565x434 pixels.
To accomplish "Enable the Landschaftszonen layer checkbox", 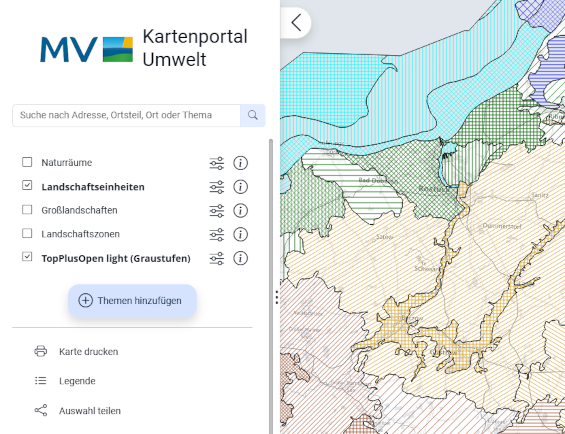I will click(27, 233).
